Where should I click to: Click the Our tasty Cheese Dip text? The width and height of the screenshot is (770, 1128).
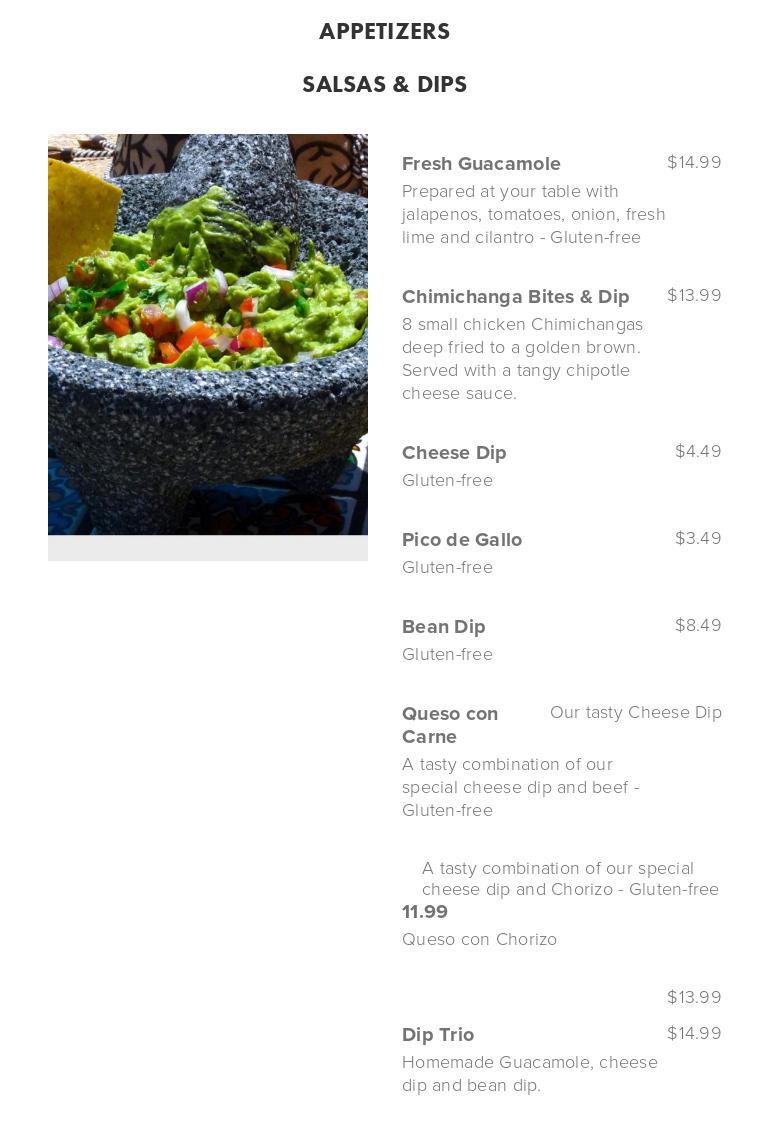point(635,712)
